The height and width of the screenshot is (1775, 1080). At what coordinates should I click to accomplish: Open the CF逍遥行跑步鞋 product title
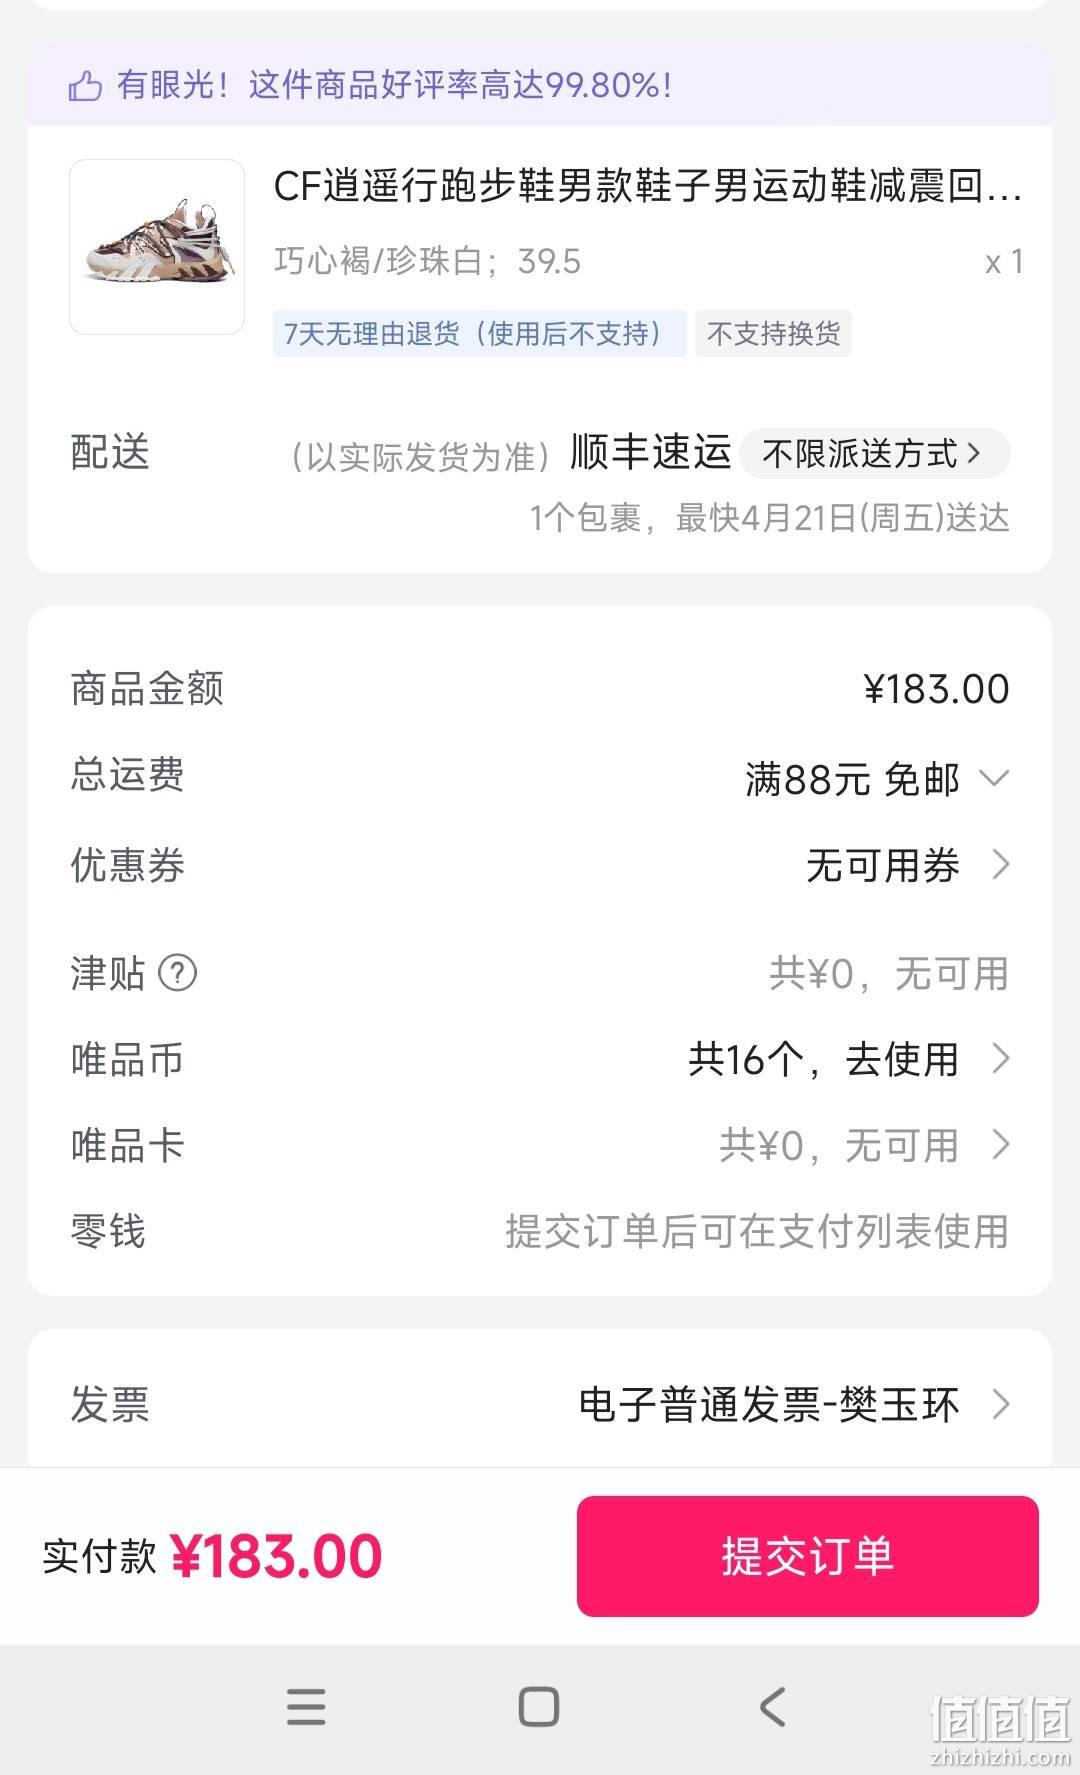click(648, 187)
